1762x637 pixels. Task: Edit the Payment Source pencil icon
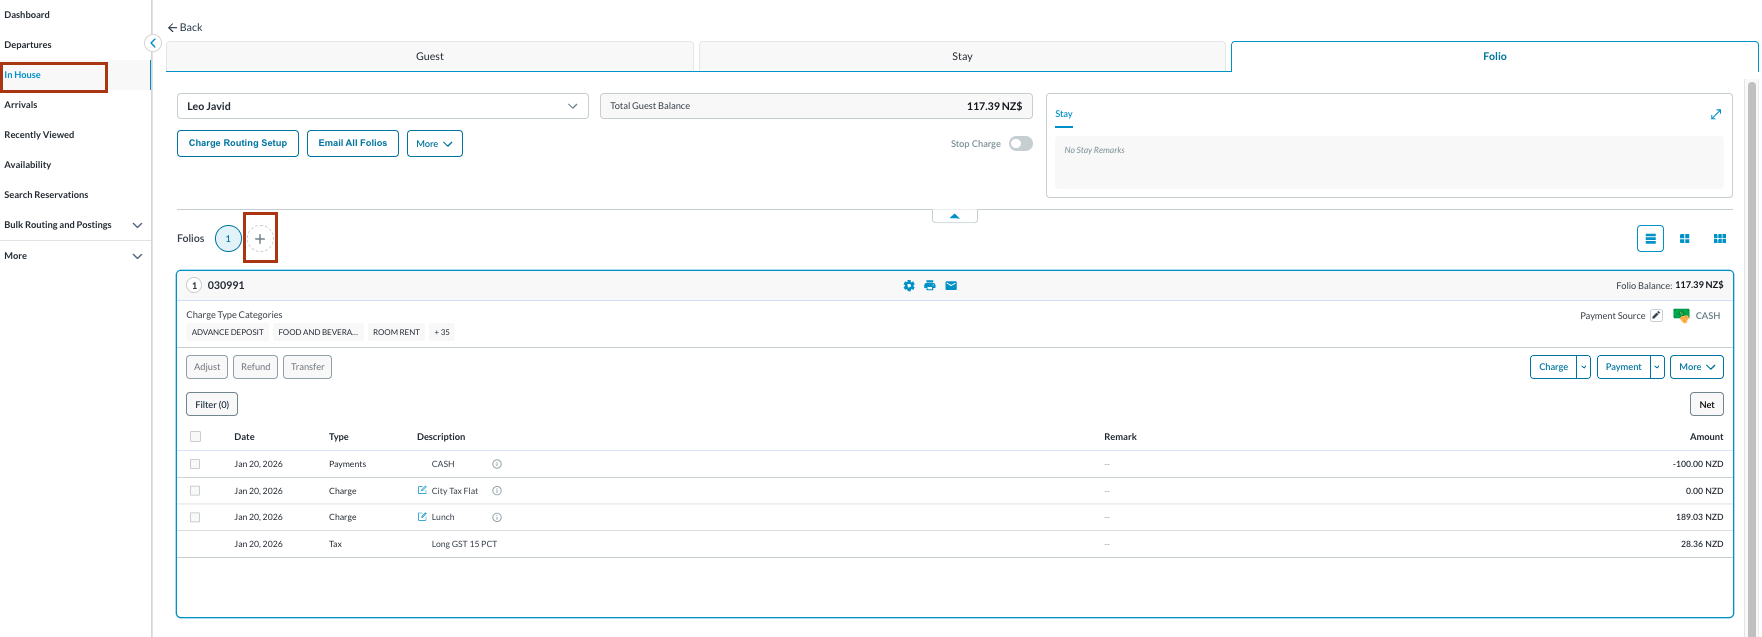[1656, 316]
